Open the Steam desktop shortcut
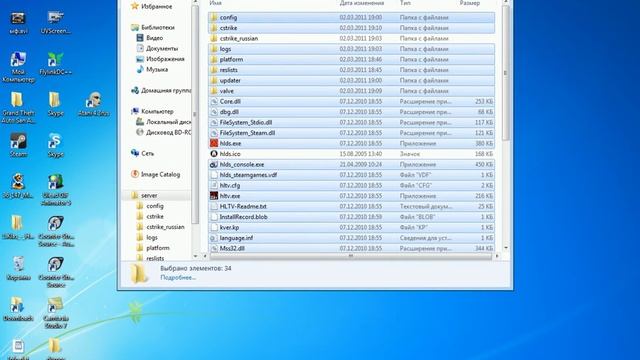 click(18, 145)
